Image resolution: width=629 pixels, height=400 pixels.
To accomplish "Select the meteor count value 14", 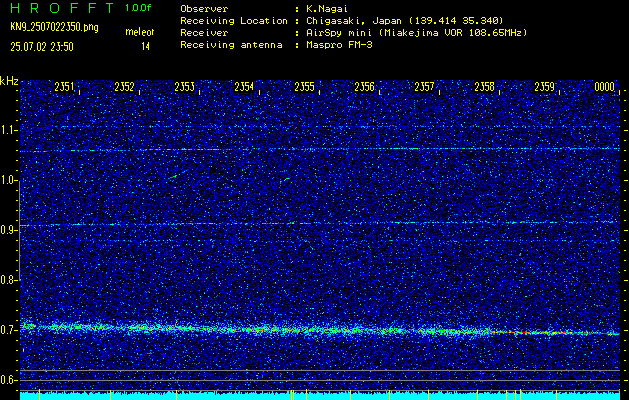I will point(145,47).
